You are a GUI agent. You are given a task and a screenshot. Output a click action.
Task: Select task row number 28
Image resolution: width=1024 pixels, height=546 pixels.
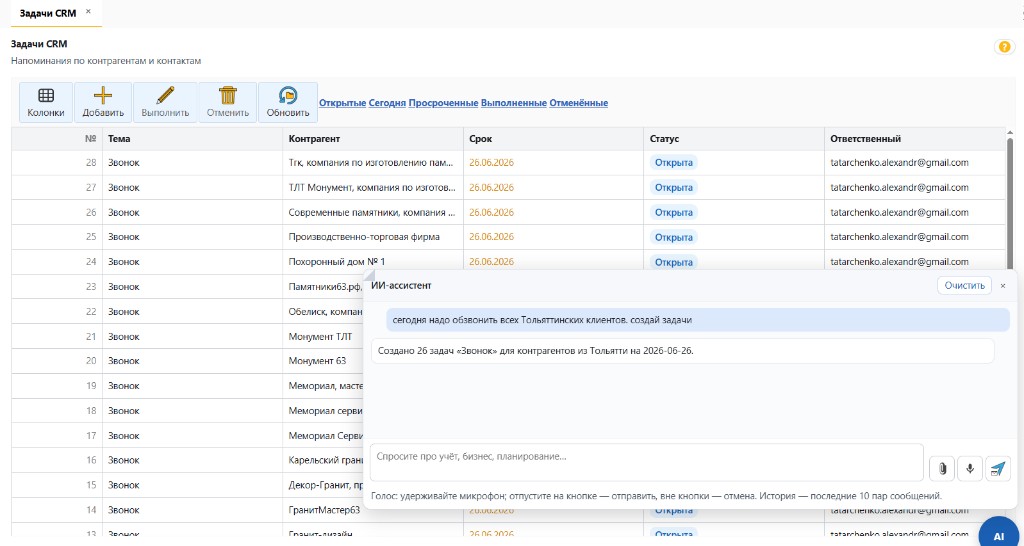508,163
